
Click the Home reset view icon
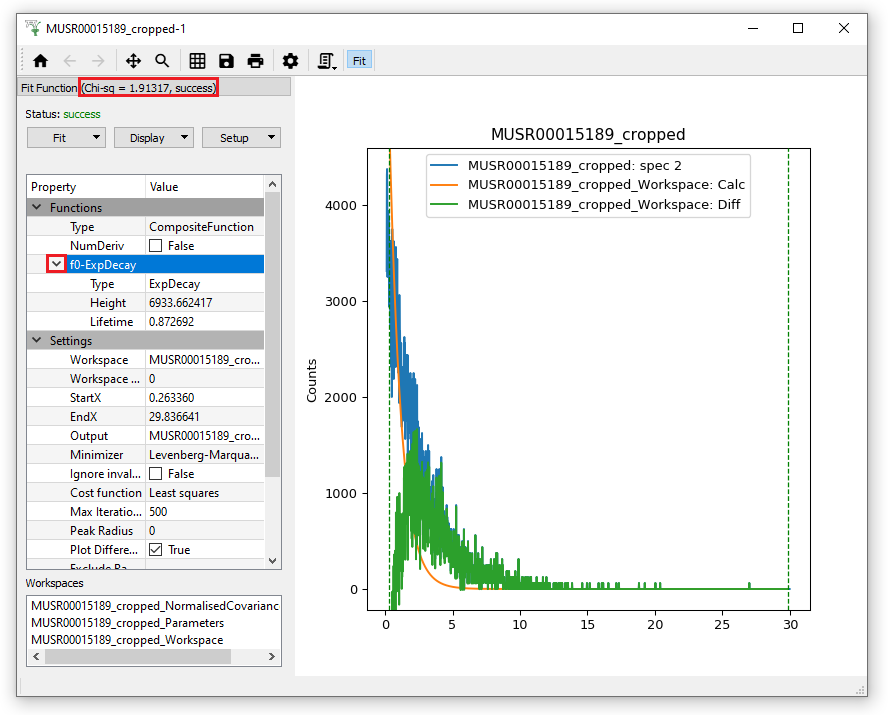(40, 61)
